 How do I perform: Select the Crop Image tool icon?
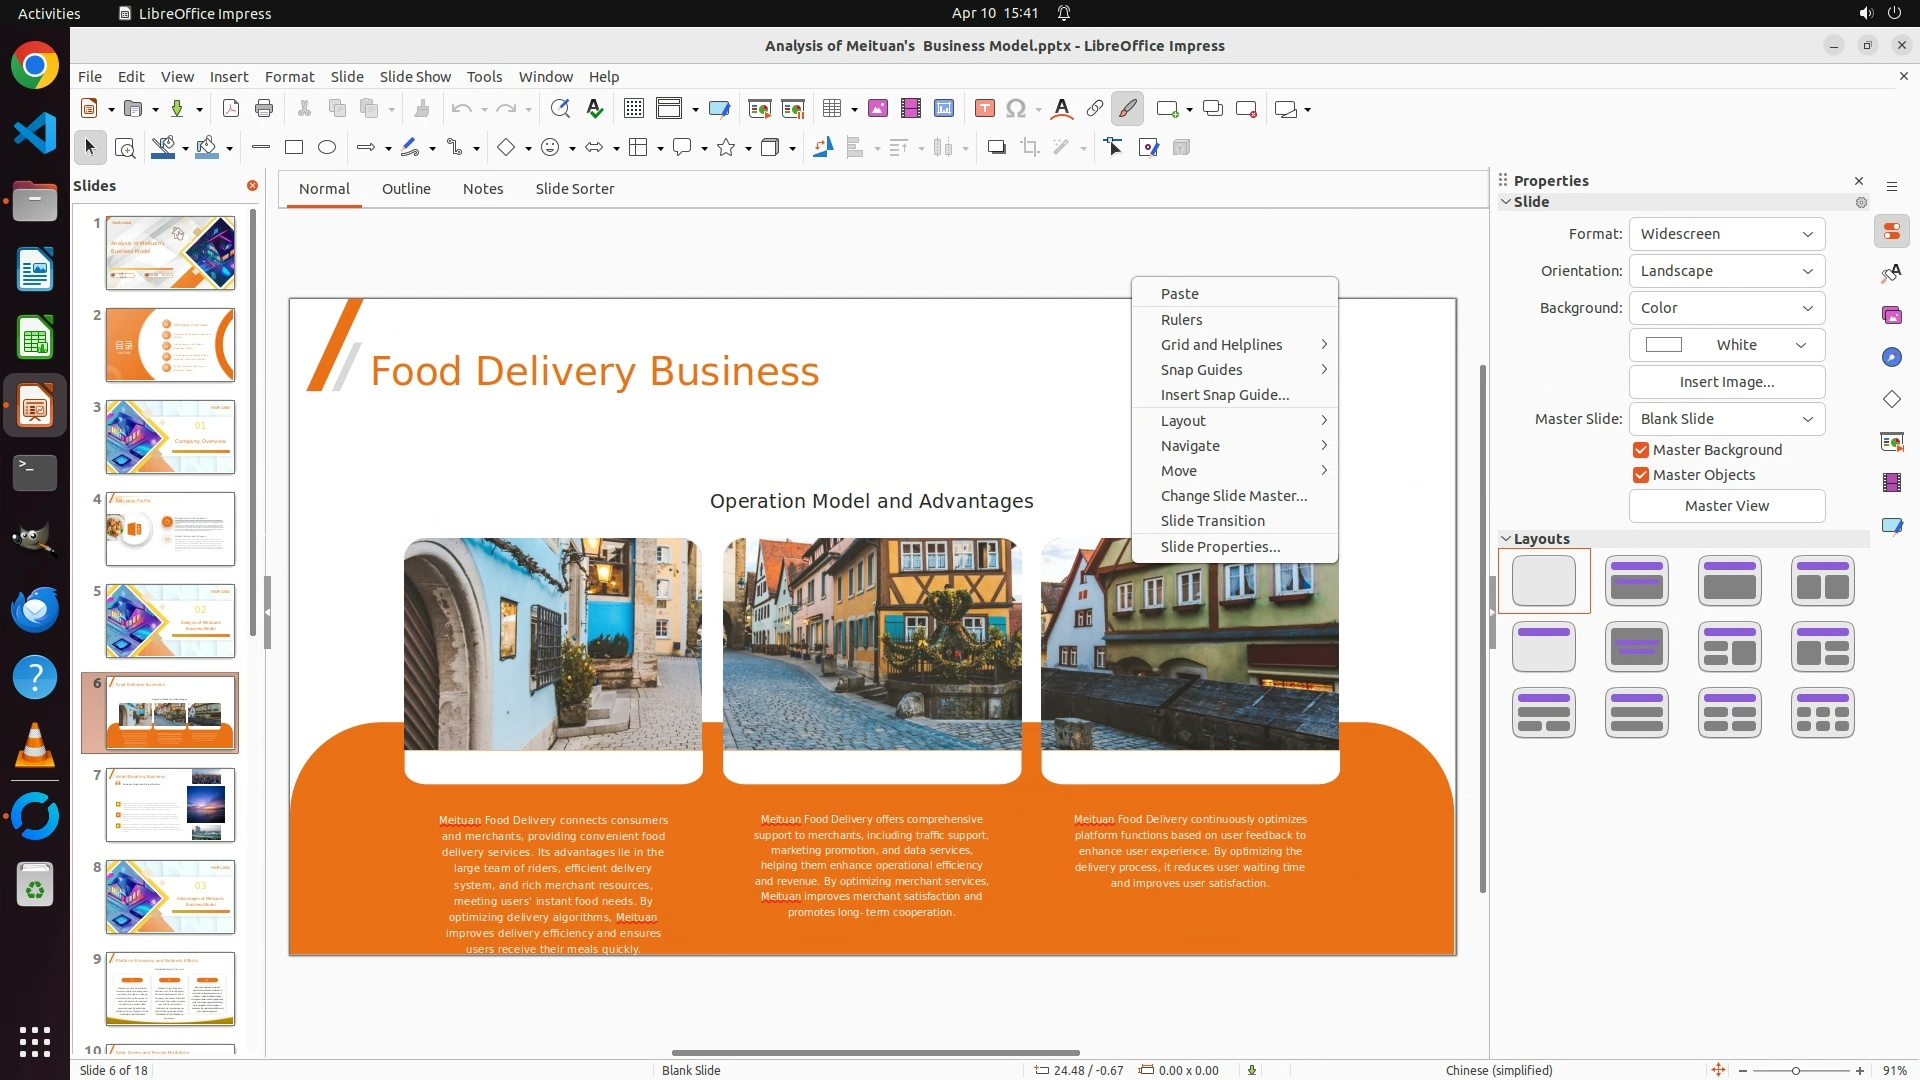[x=1029, y=148]
